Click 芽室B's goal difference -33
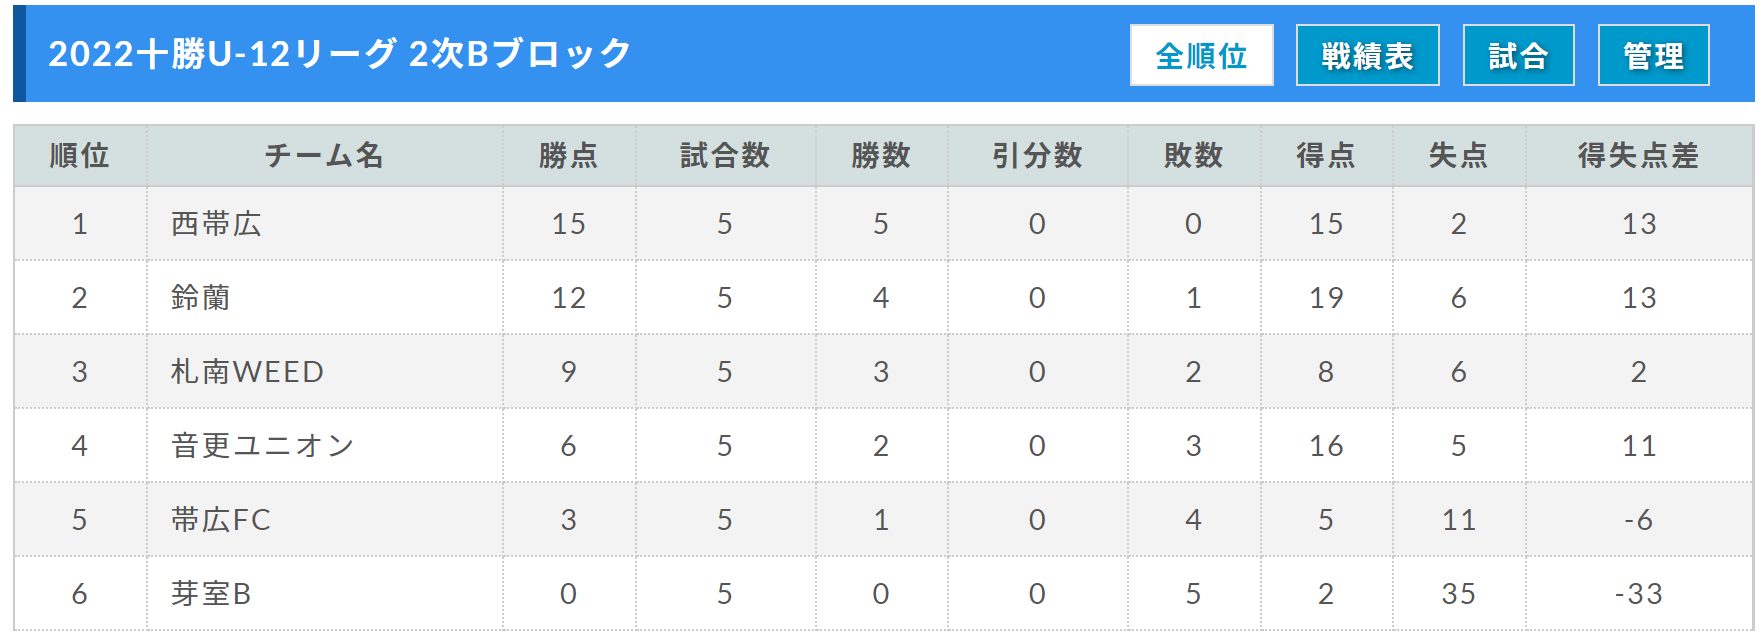Viewport: 1762px width, 642px height. click(1639, 594)
